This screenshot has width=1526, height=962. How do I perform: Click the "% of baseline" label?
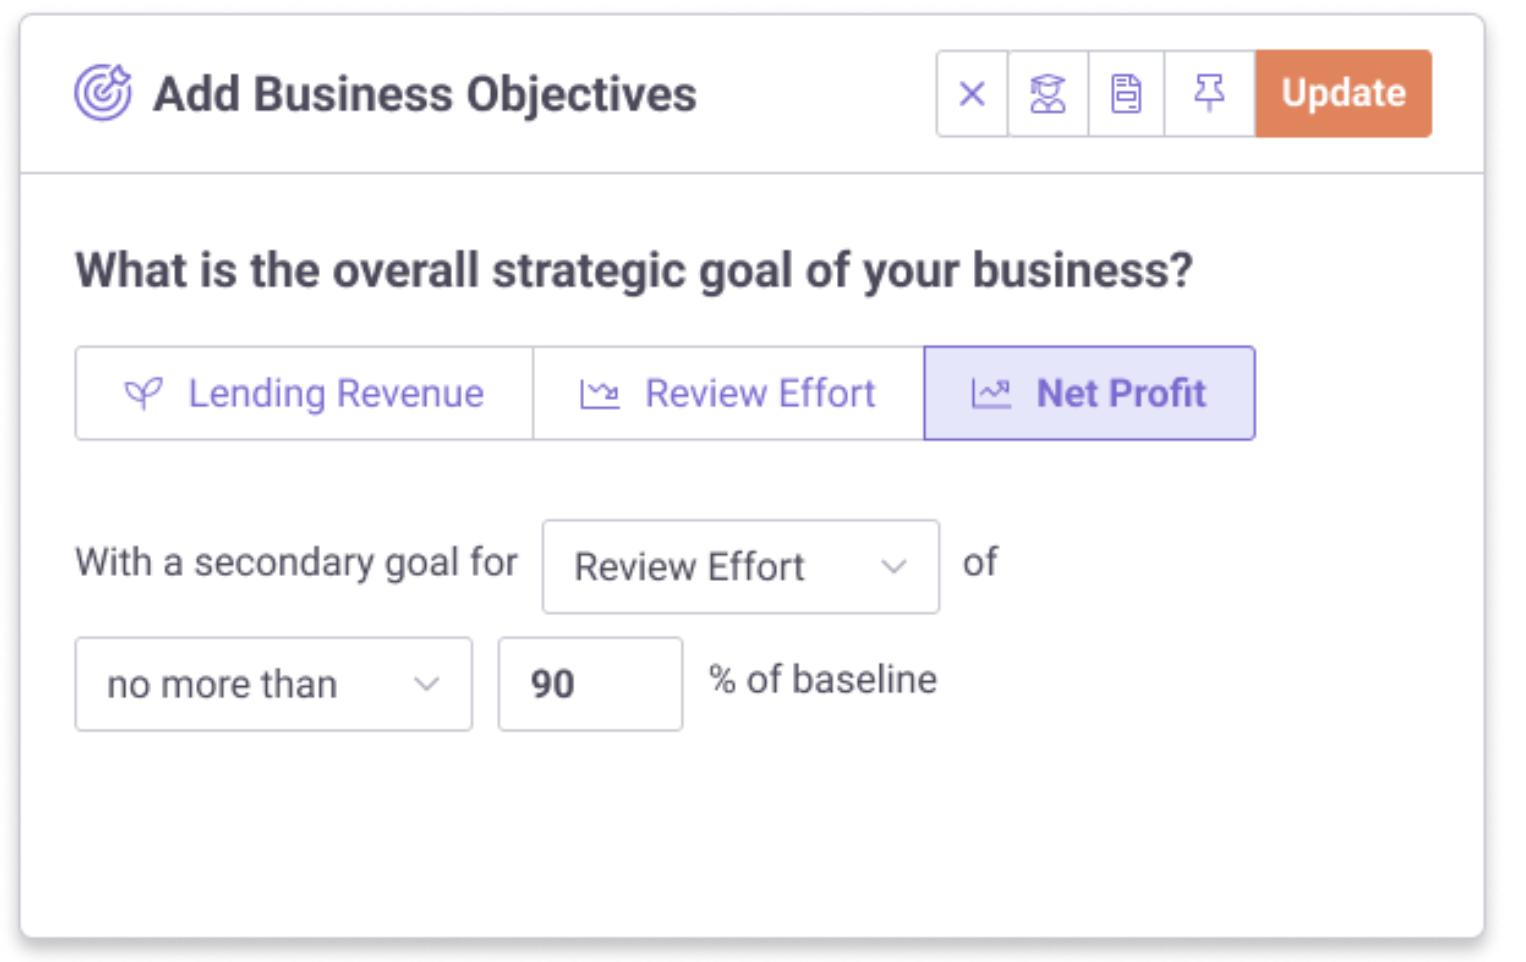point(823,680)
